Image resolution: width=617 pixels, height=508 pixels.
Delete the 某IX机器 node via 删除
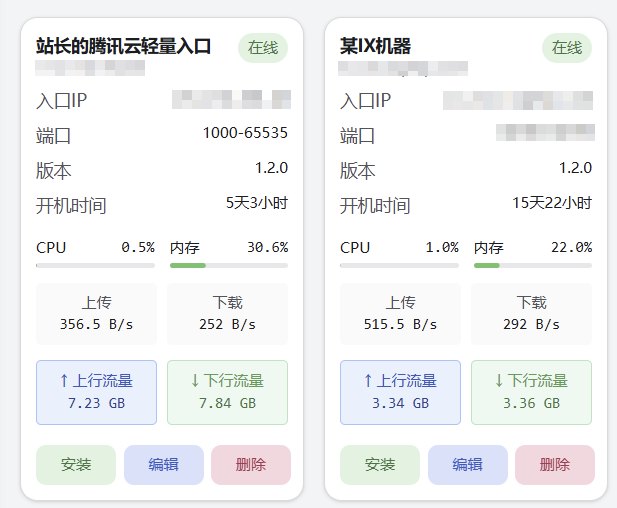(555, 465)
